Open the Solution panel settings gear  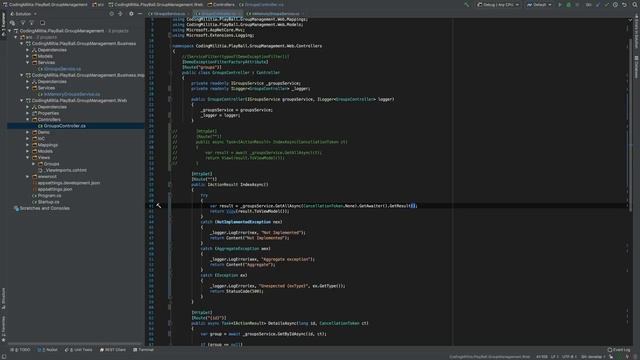coord(131,13)
